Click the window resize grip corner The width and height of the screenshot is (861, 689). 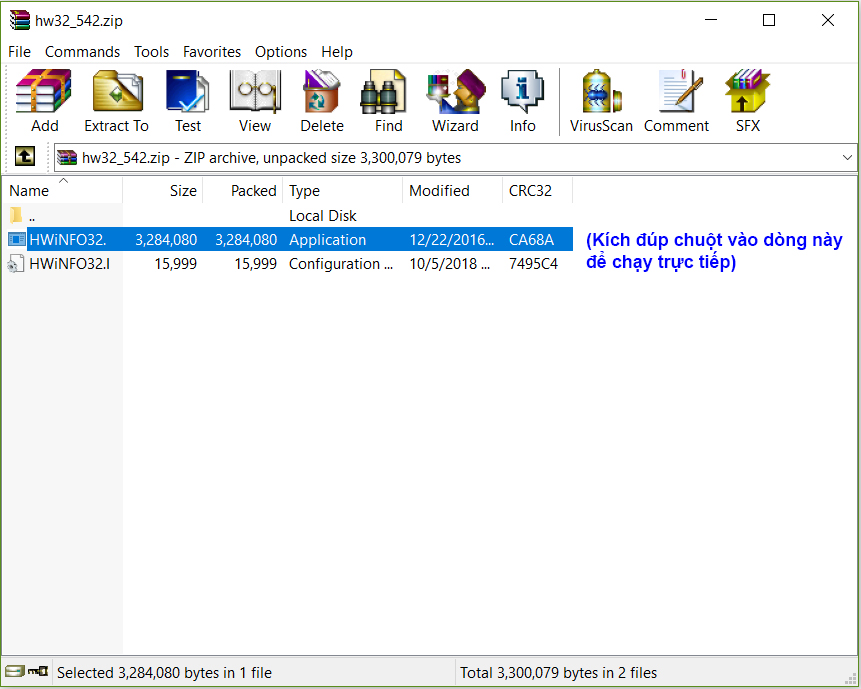pos(851,679)
